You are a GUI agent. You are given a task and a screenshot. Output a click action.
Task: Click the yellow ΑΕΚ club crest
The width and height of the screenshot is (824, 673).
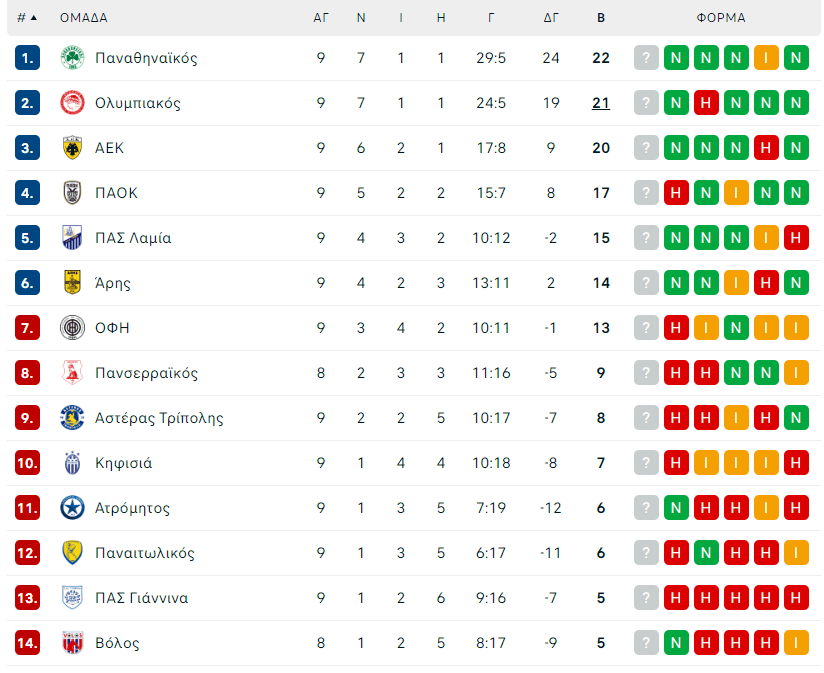(72, 148)
